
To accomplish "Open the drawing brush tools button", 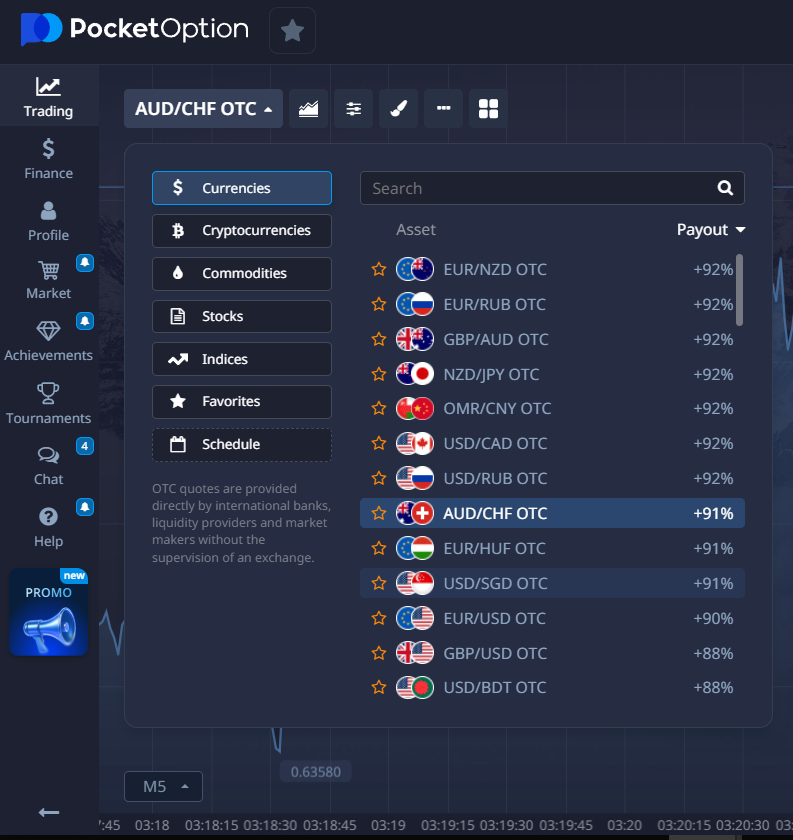I will pyautogui.click(x=399, y=109).
